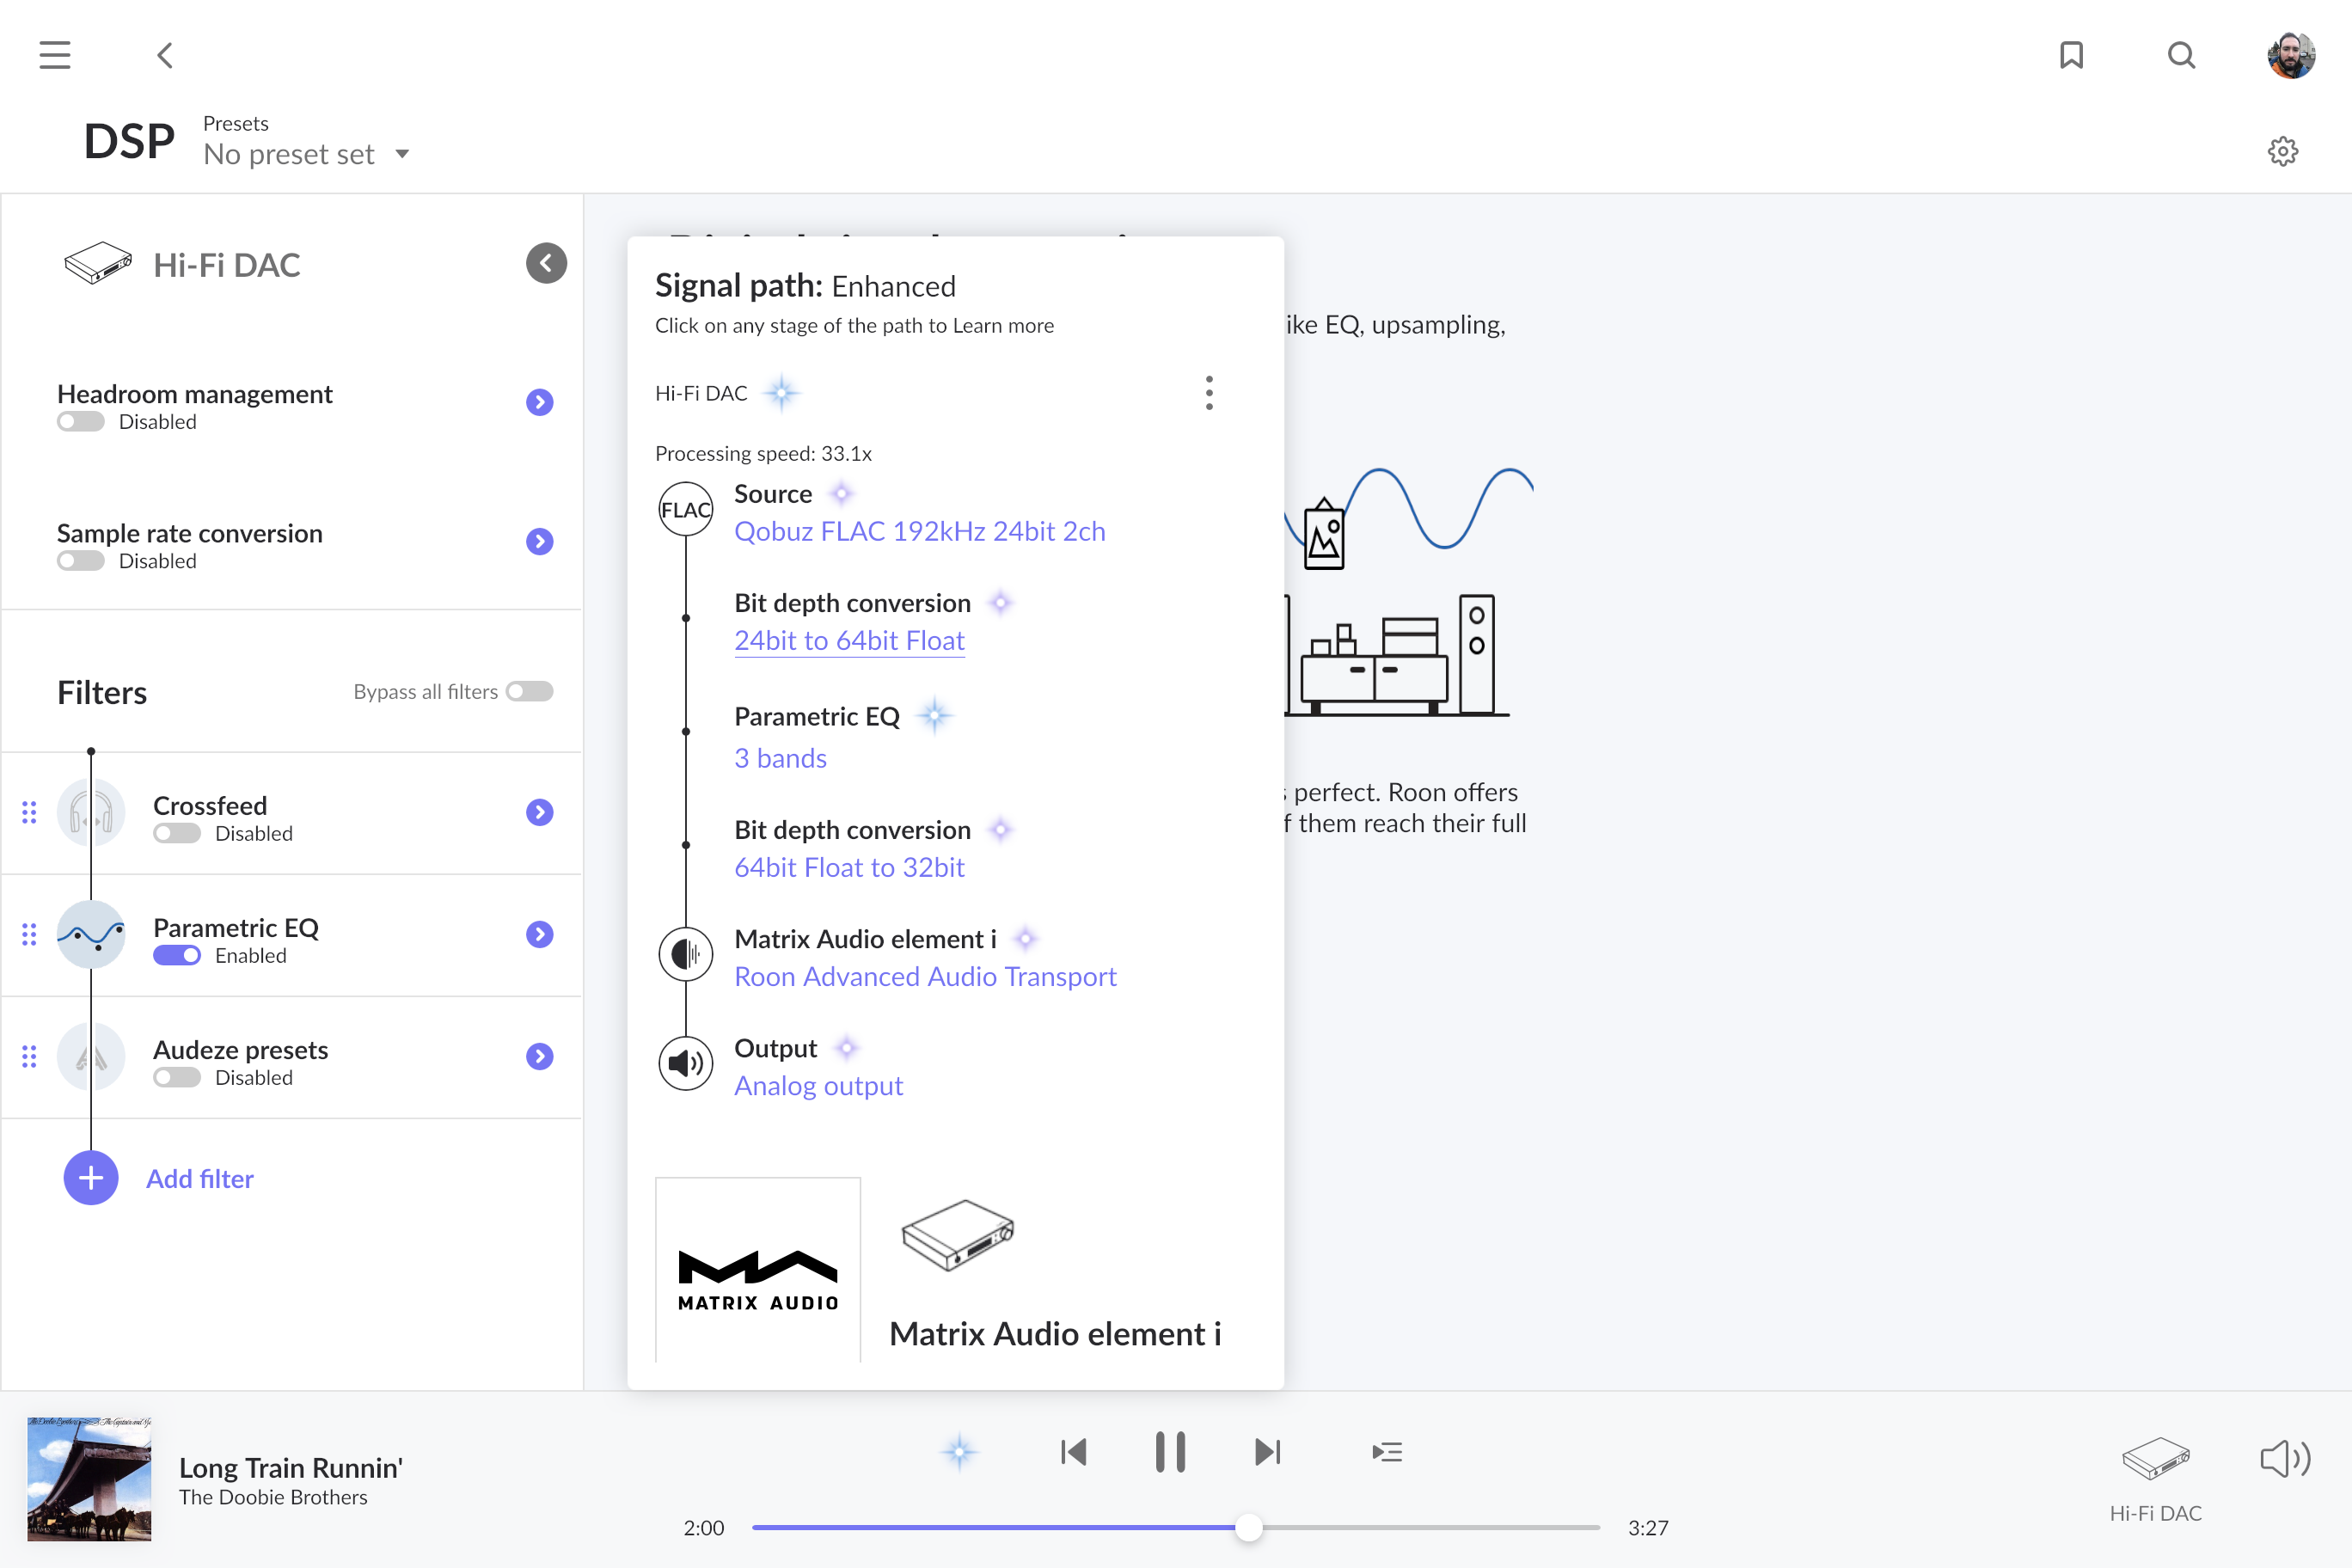Grab the Audeze presets reorder handle
Image resolution: width=2352 pixels, height=1568 pixels.
(x=29, y=1056)
